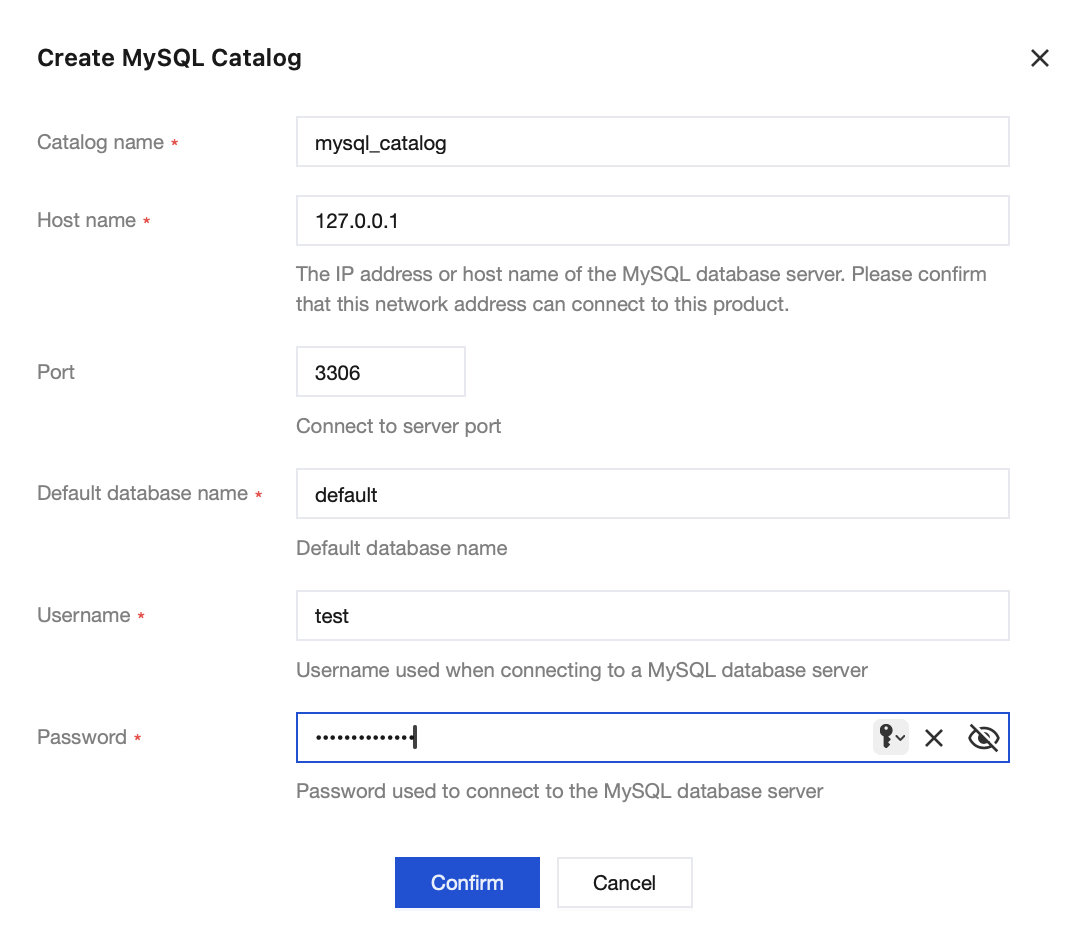
Task: Click the Confirm button
Action: pyautogui.click(x=467, y=882)
